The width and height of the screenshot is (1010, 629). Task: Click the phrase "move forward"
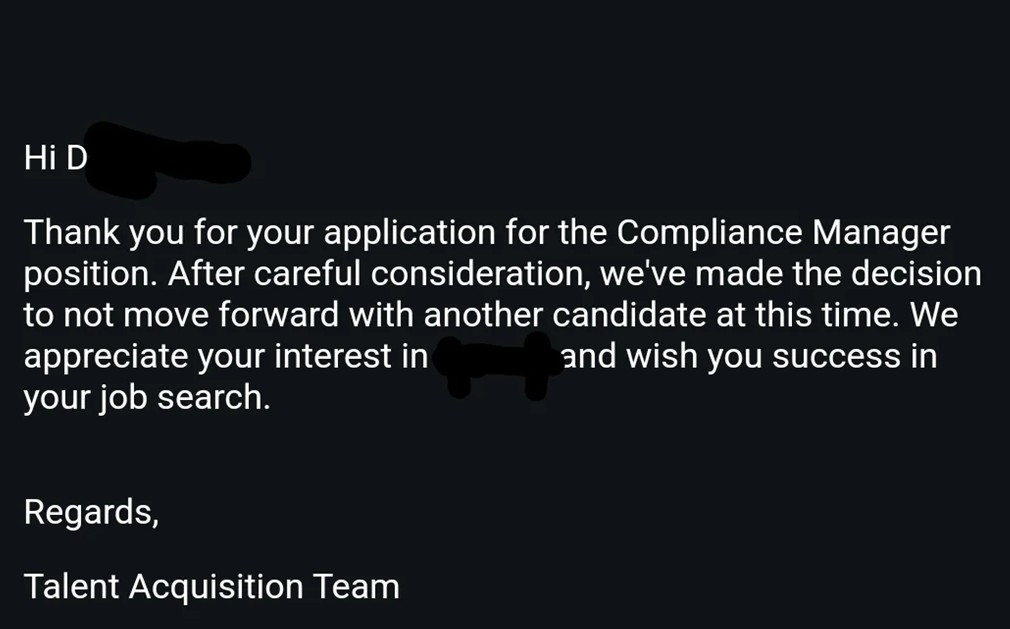pyautogui.click(x=241, y=316)
